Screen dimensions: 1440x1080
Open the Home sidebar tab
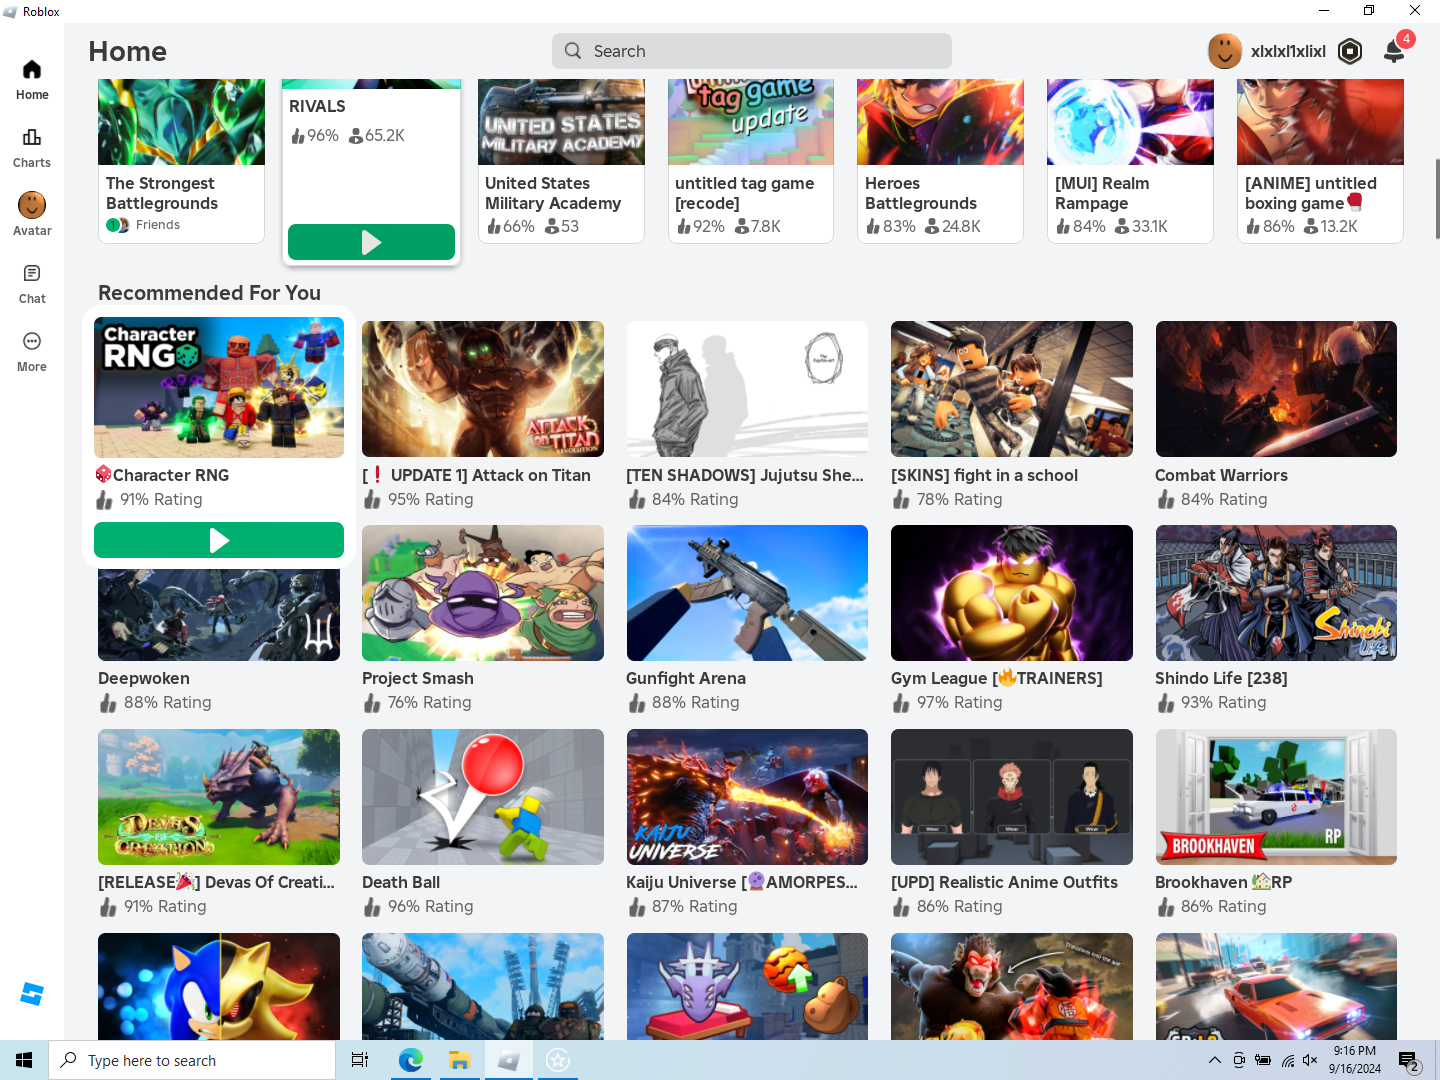[x=32, y=80]
